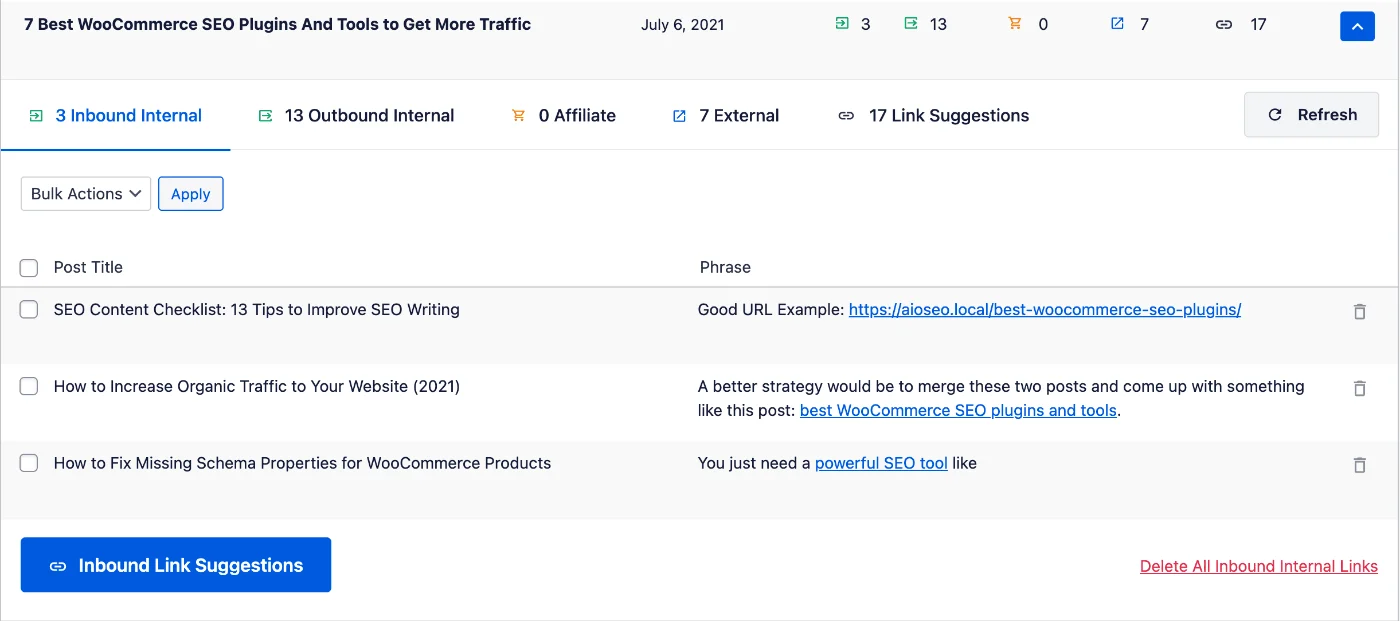Open the aioseo.local best-woocommerce-seo-plugins URL link
The image size is (1400, 621).
tap(1045, 310)
